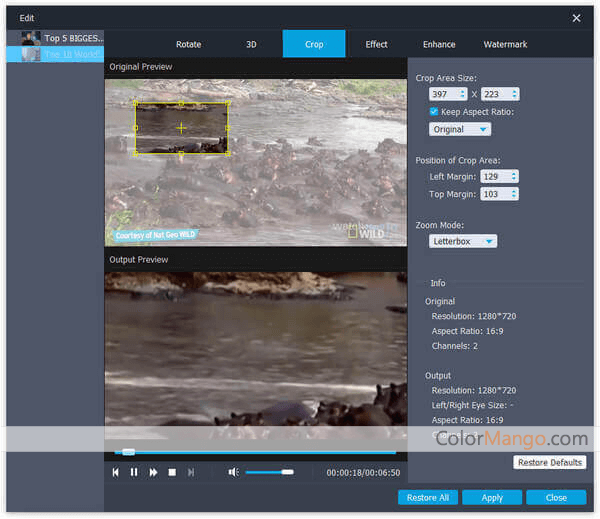Toggle Keep Aspect Ratio checkbox

(434, 111)
